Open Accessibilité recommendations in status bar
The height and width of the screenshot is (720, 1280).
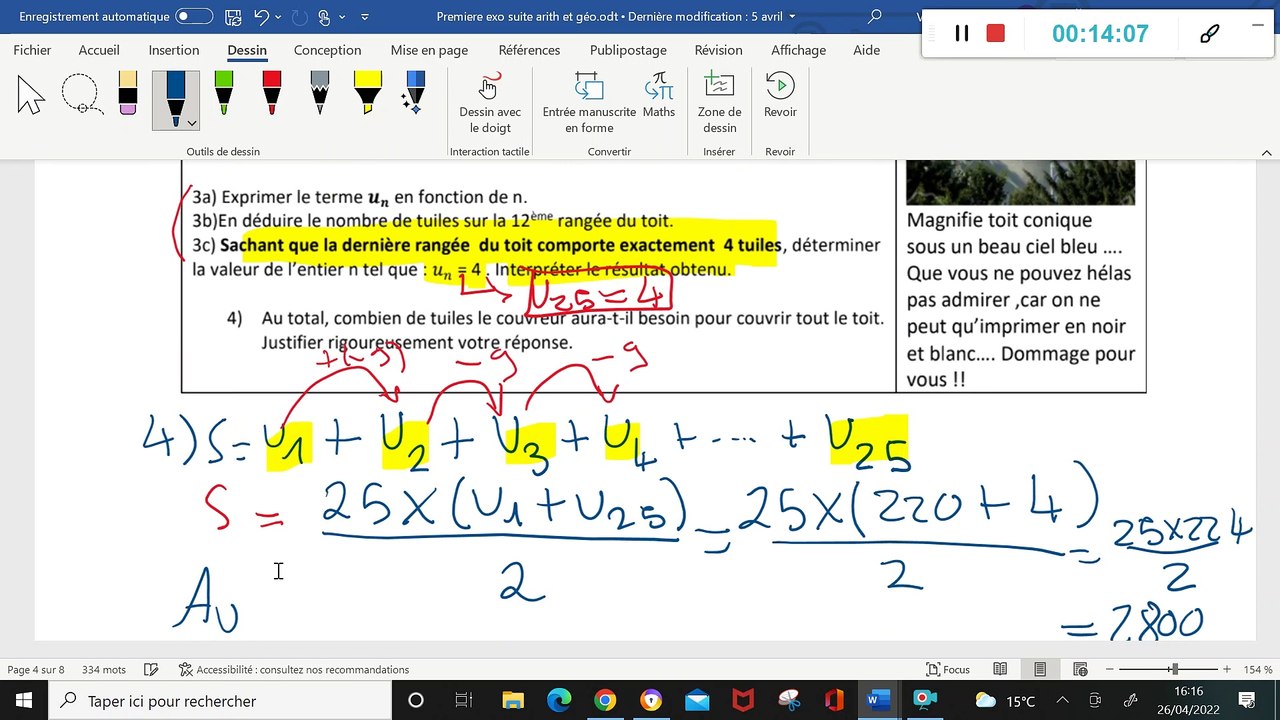294,670
